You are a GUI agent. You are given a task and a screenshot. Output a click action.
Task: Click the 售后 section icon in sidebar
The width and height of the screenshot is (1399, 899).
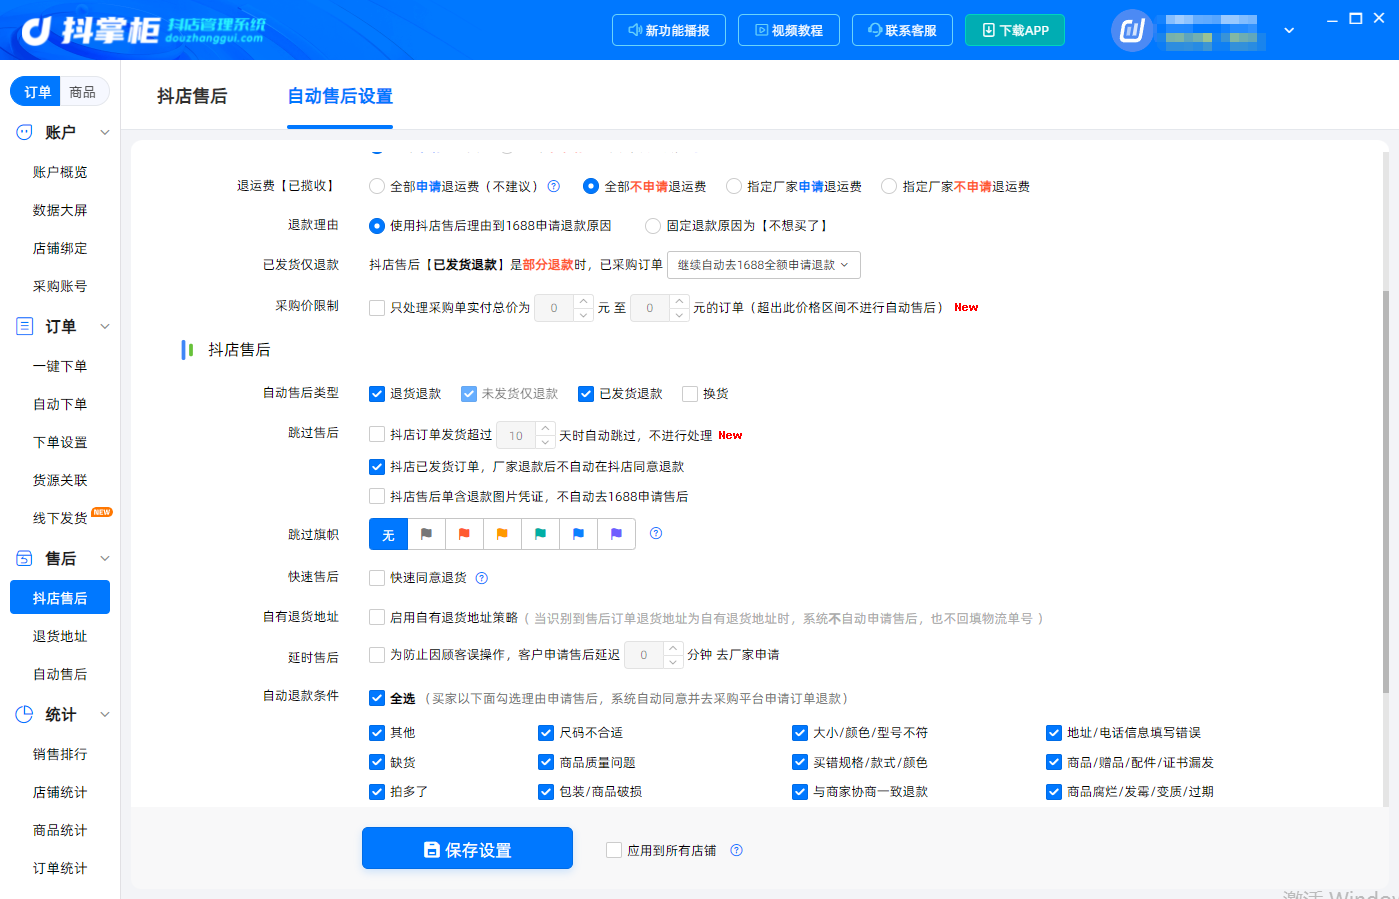pyautogui.click(x=25, y=558)
